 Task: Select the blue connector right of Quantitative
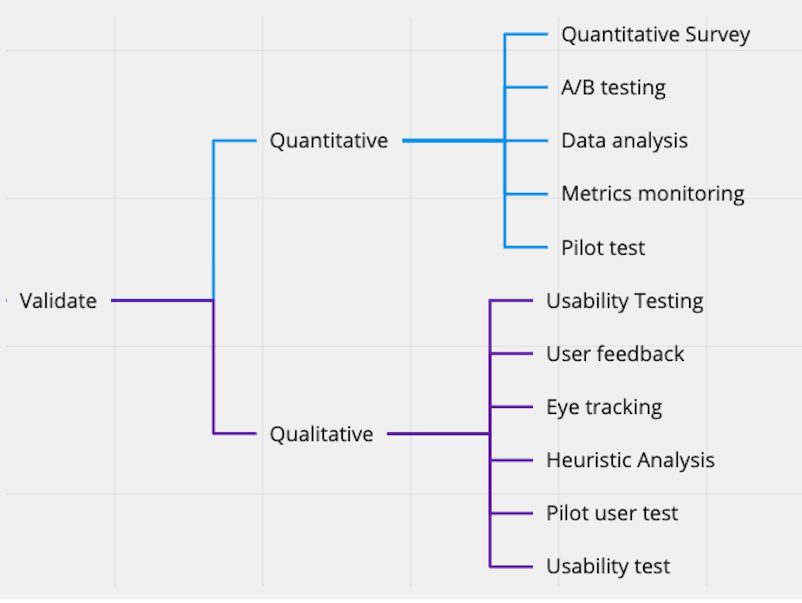(450, 141)
